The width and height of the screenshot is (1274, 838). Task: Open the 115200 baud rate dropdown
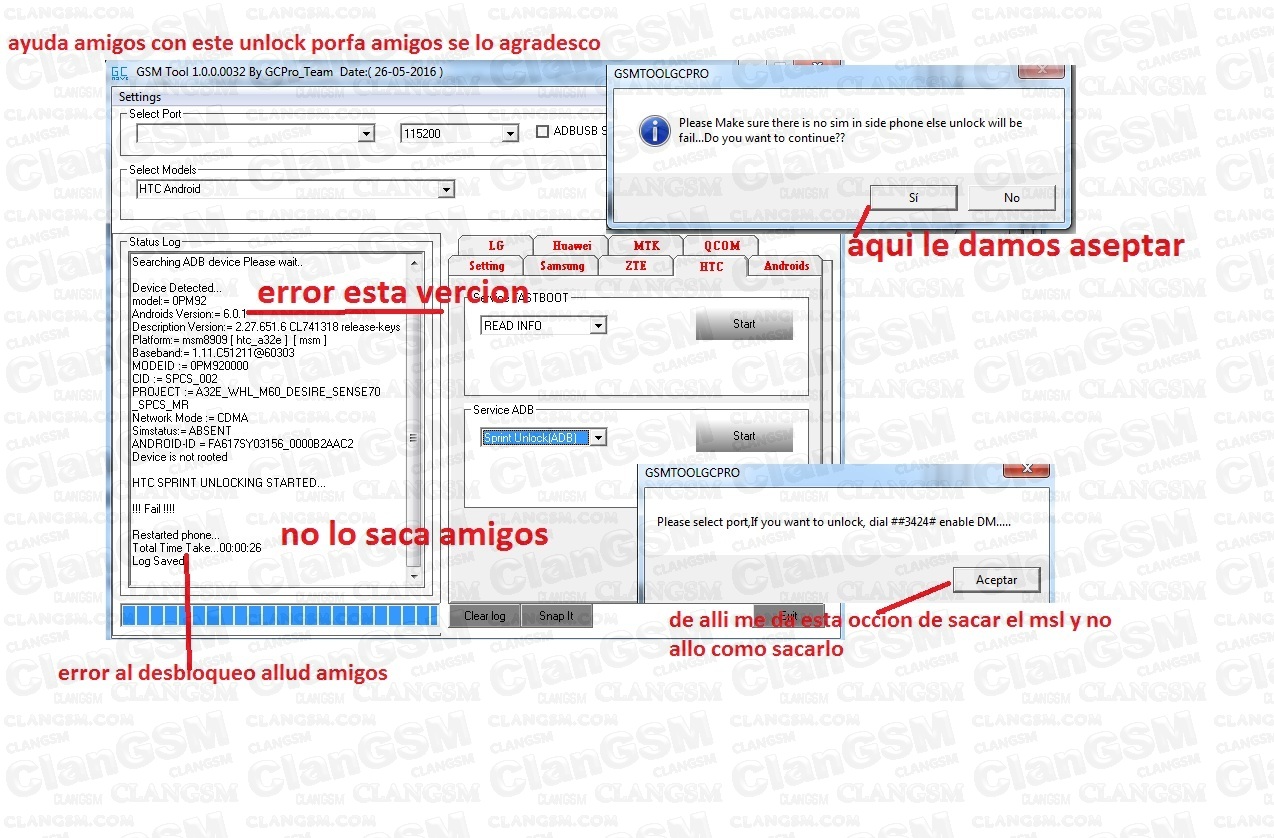click(x=510, y=133)
